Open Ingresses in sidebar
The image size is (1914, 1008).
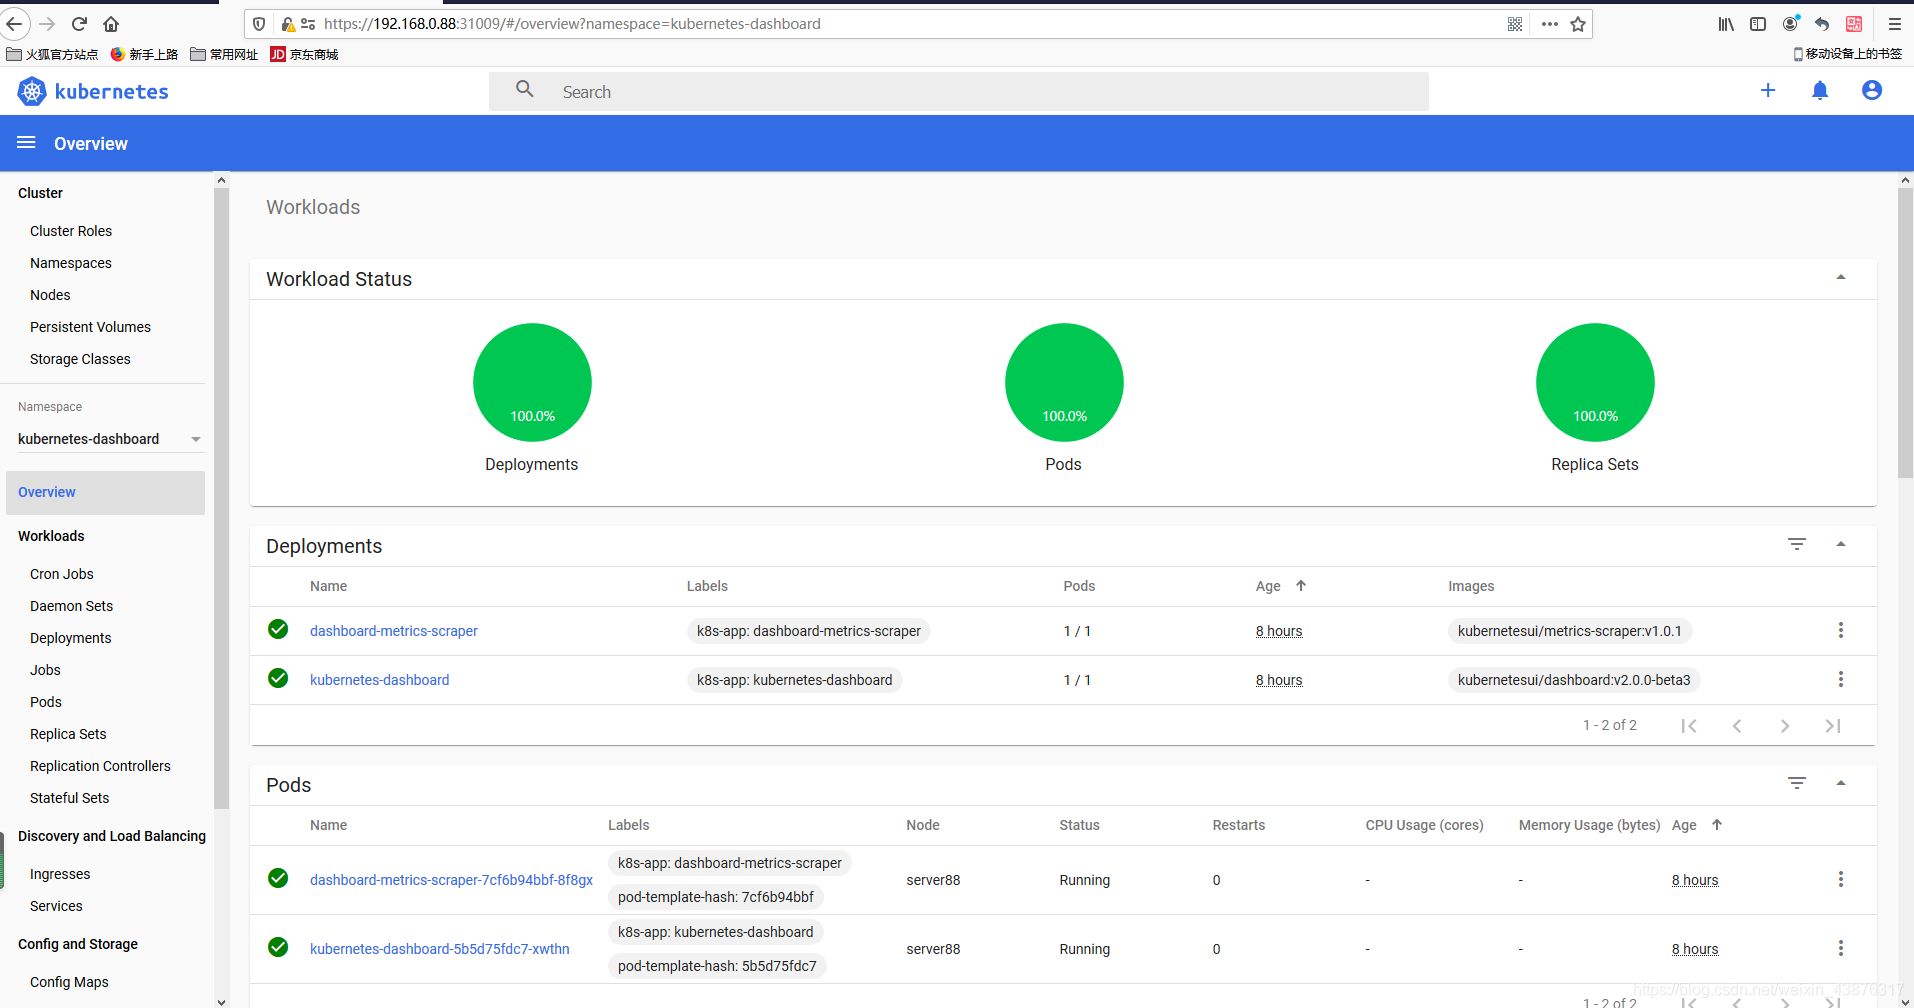click(60, 874)
